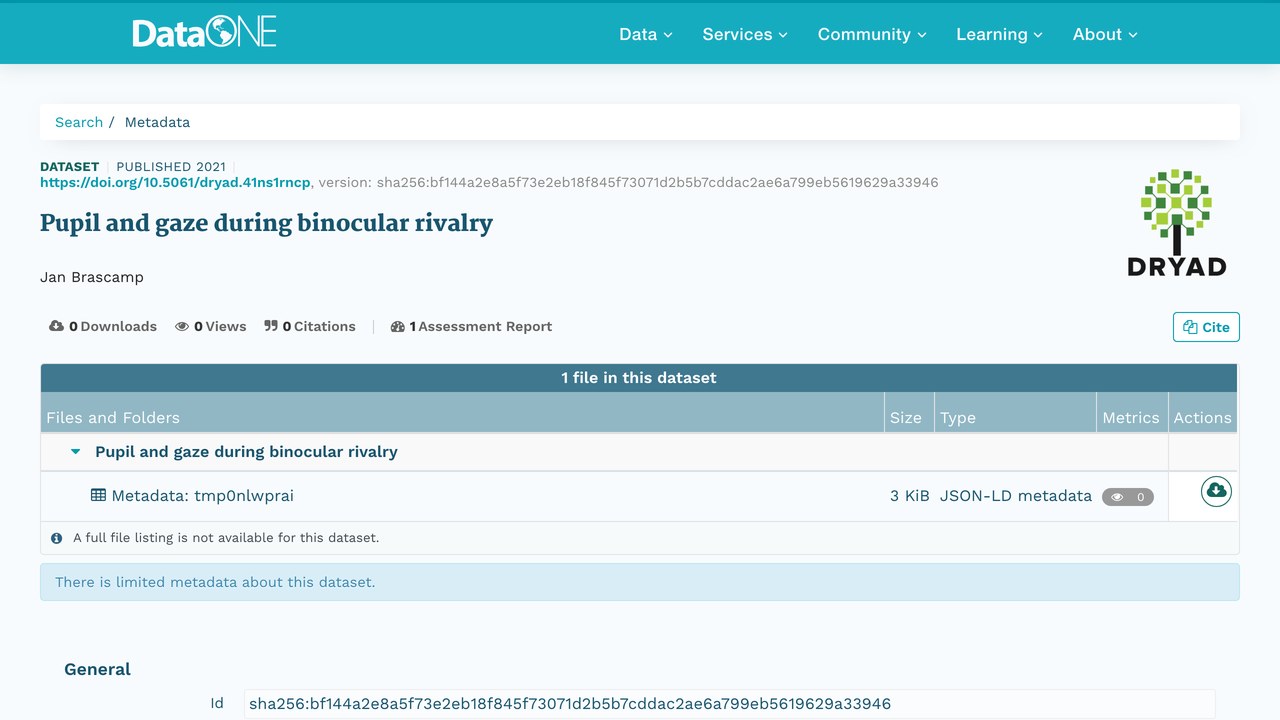
Task: Expand the Learning menu
Action: coord(999,34)
